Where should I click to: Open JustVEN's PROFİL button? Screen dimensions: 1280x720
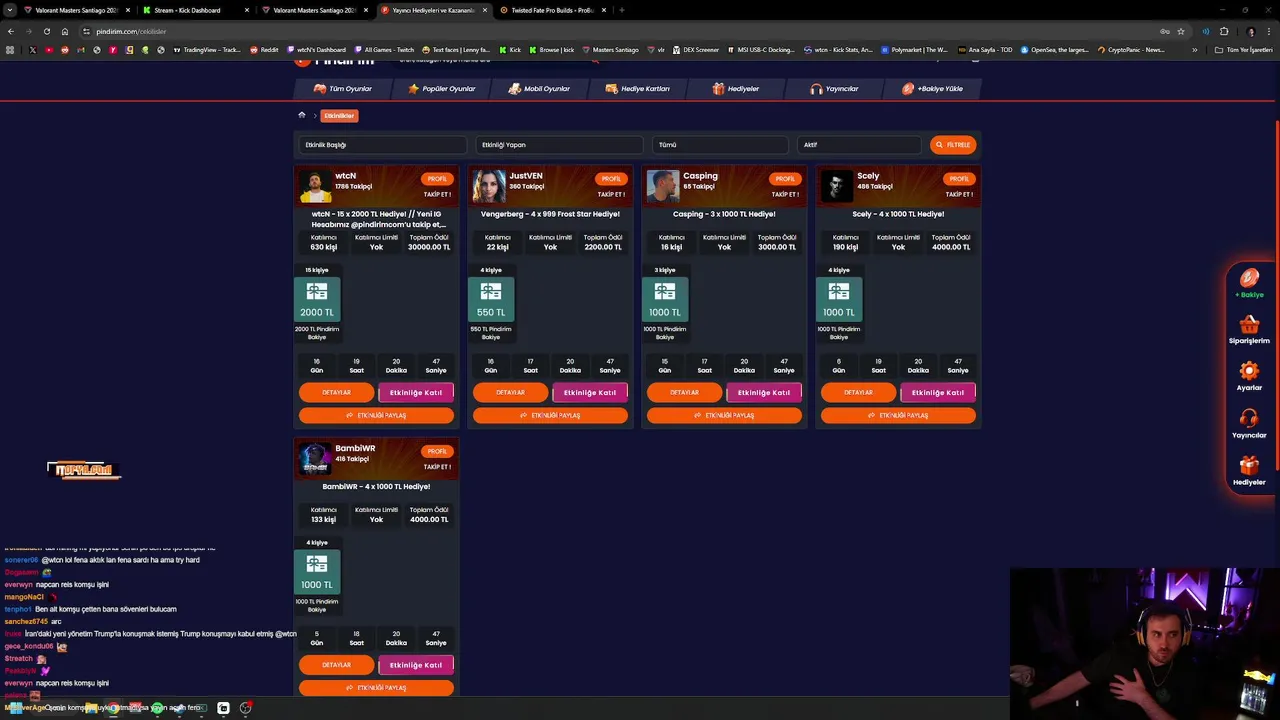[x=611, y=179]
